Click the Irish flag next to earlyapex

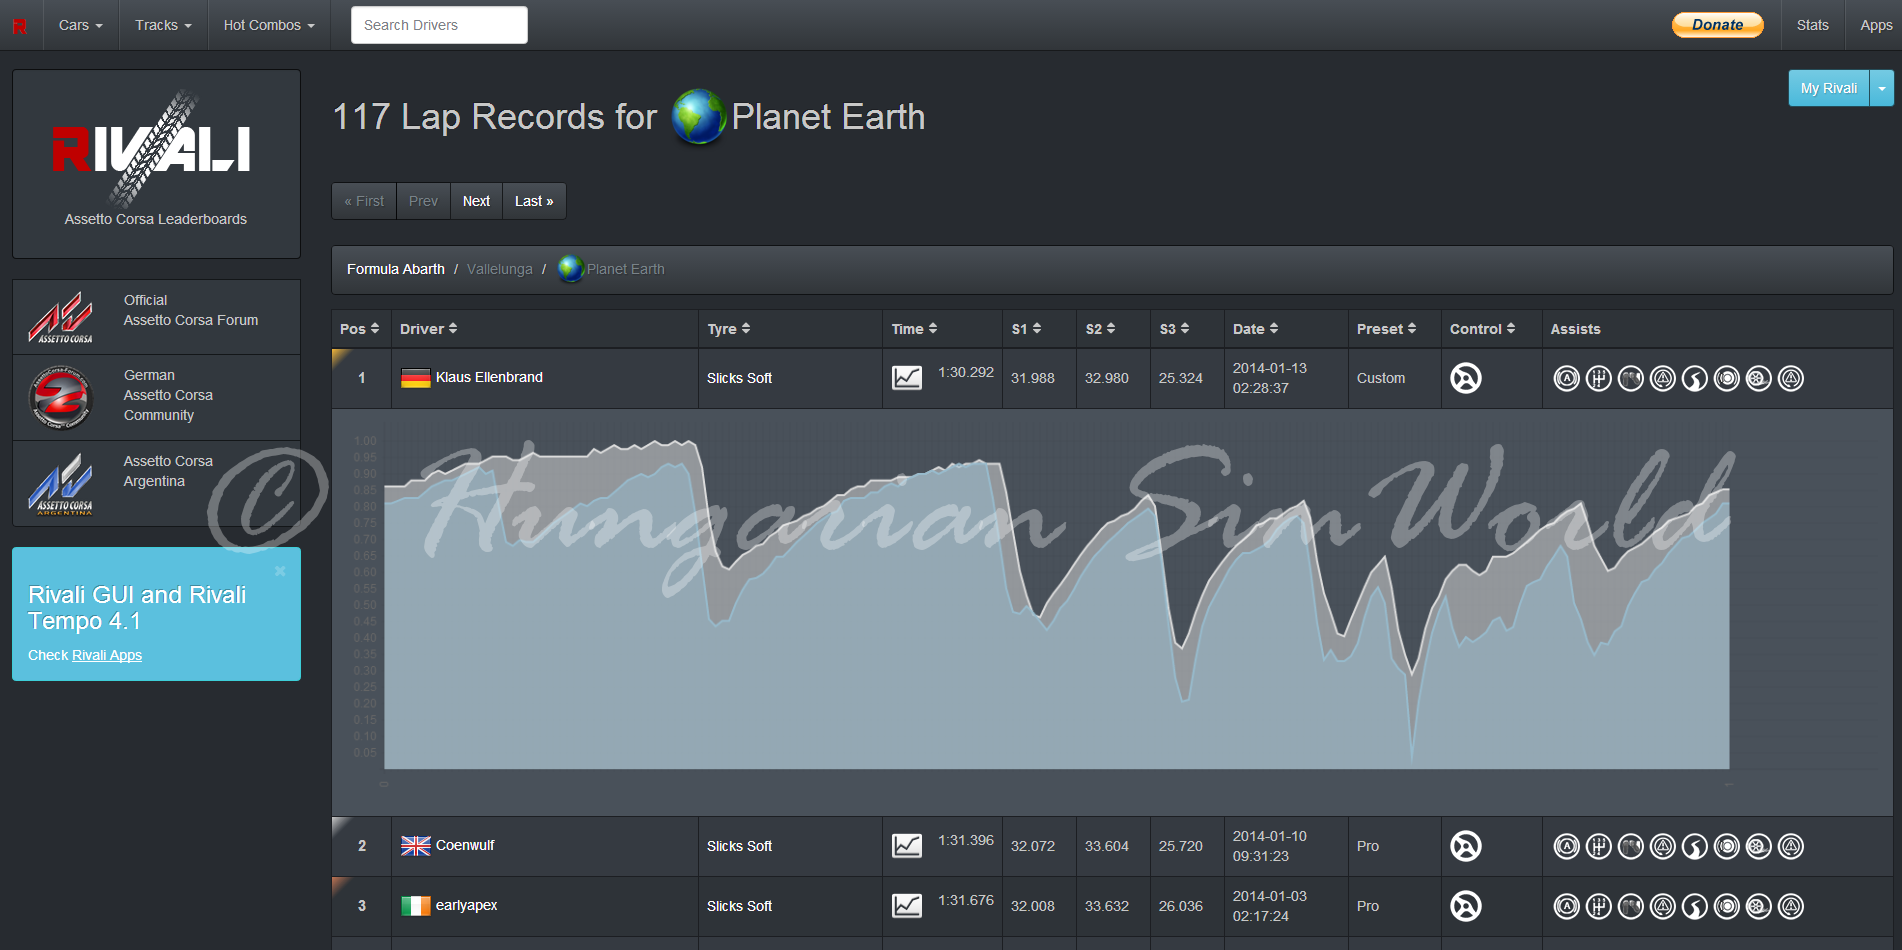point(416,906)
